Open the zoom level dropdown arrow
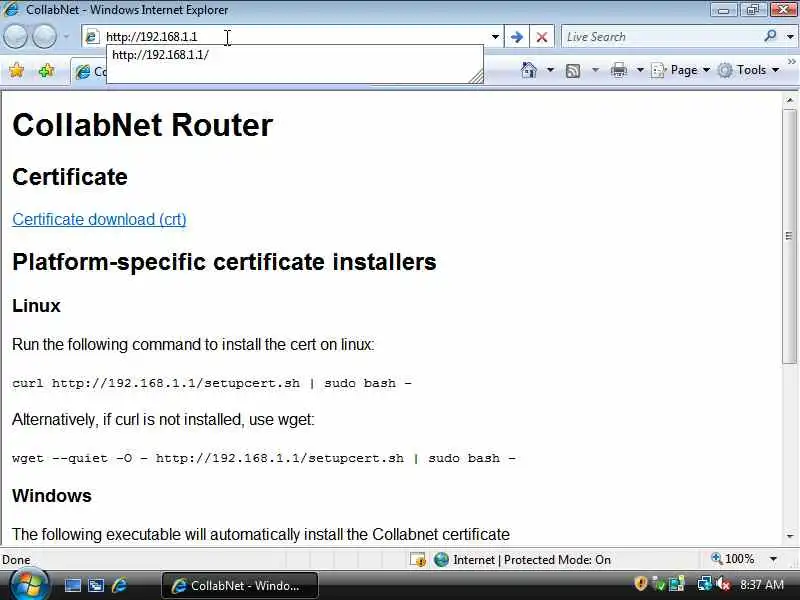The image size is (800, 600). (773, 559)
